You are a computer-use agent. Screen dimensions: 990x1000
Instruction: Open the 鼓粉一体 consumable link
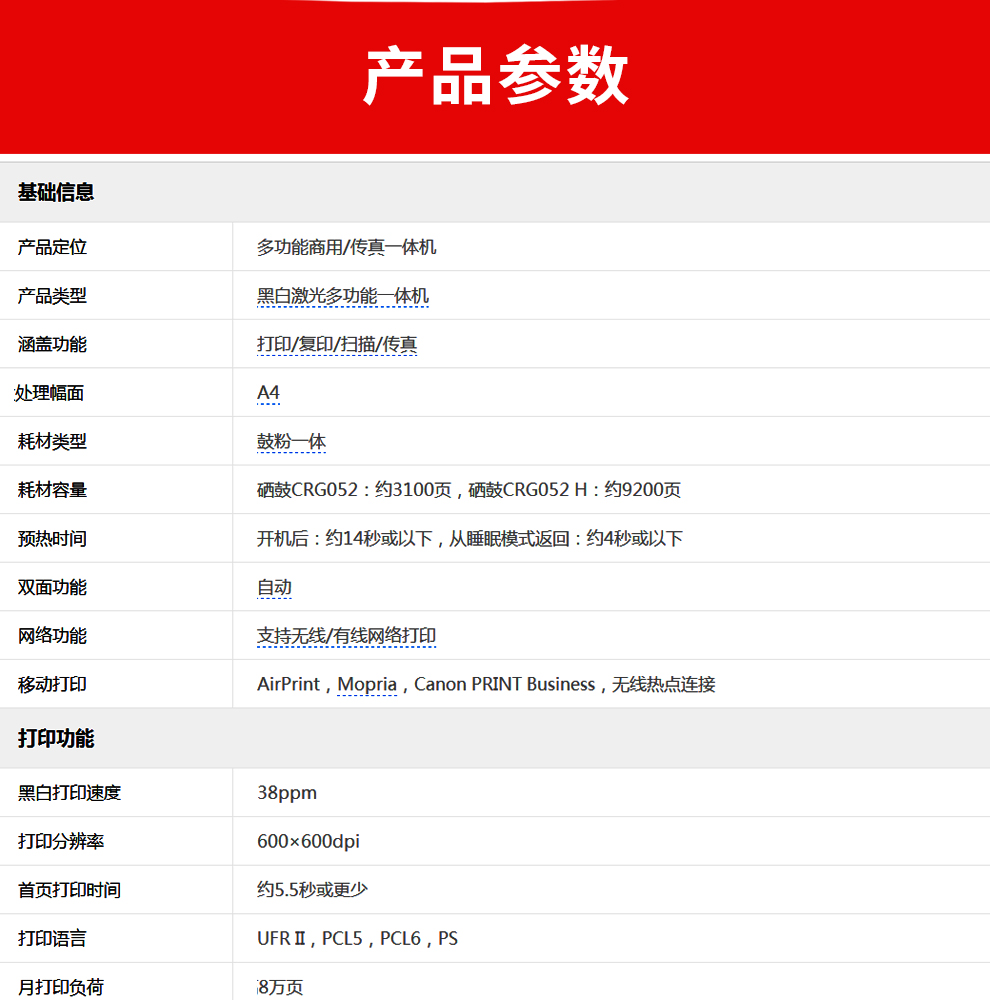[291, 441]
